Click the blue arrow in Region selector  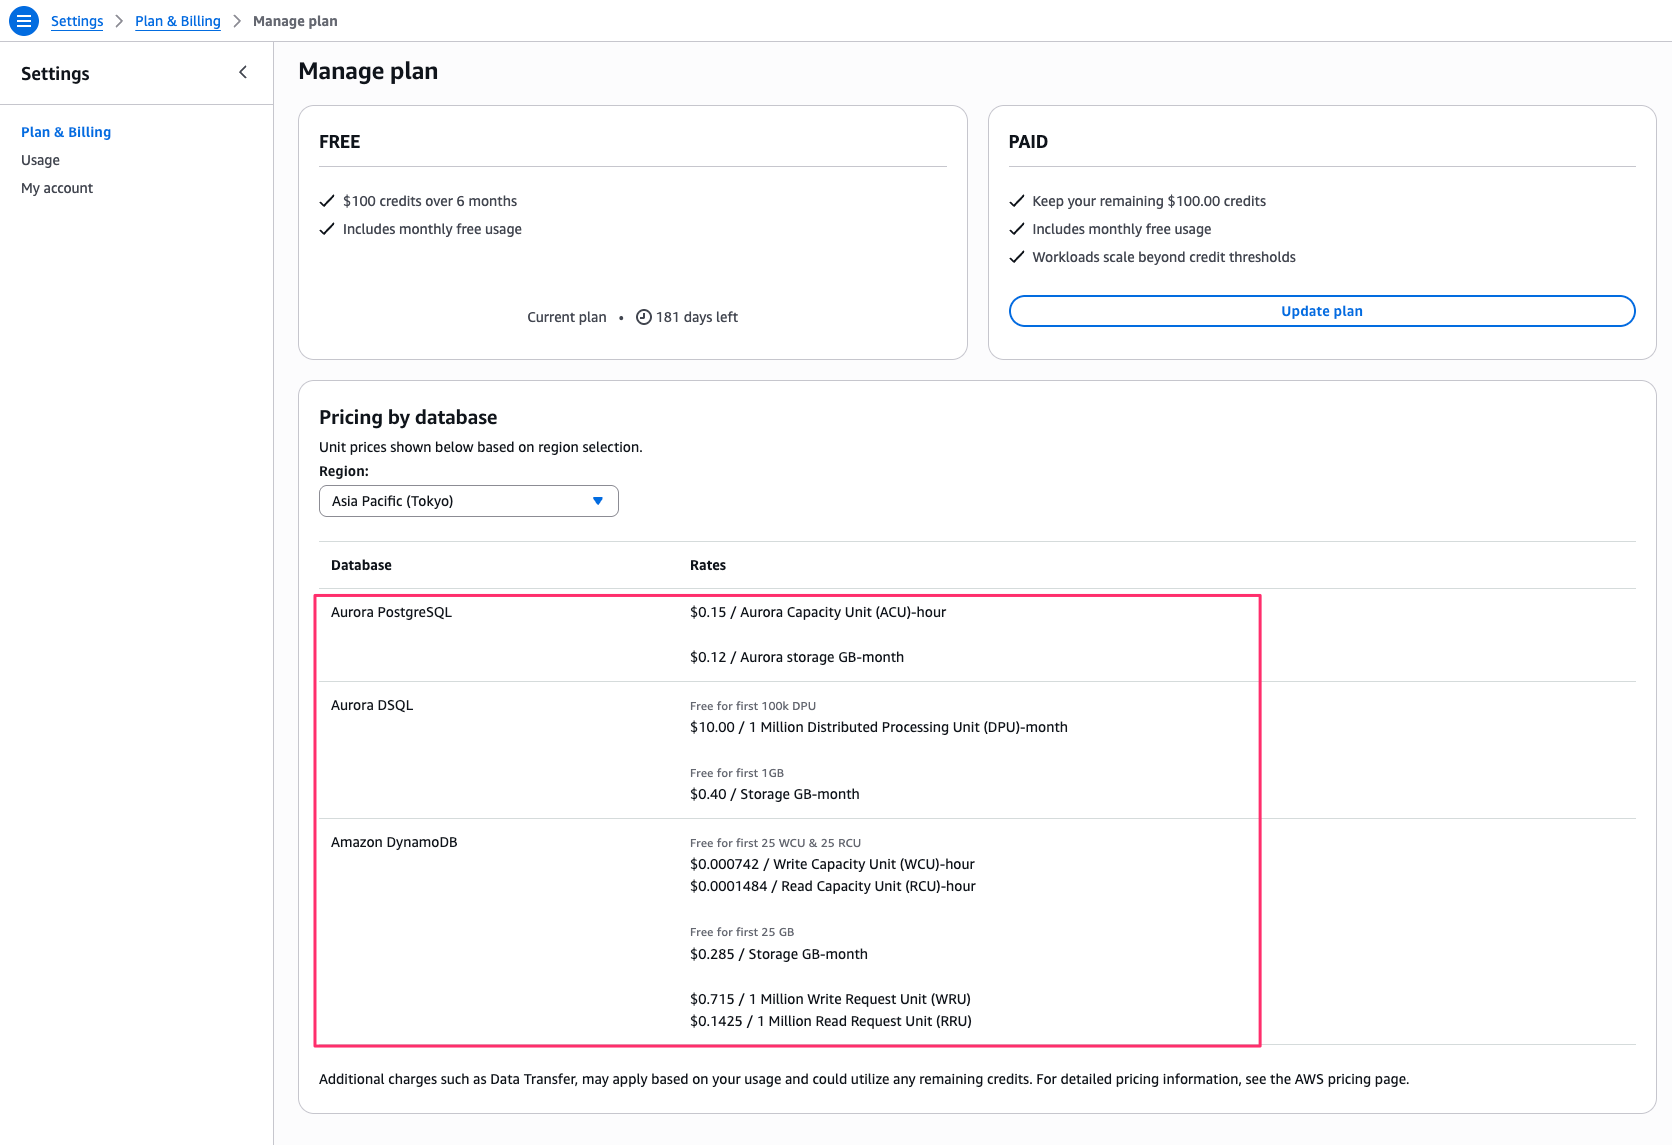(x=598, y=501)
